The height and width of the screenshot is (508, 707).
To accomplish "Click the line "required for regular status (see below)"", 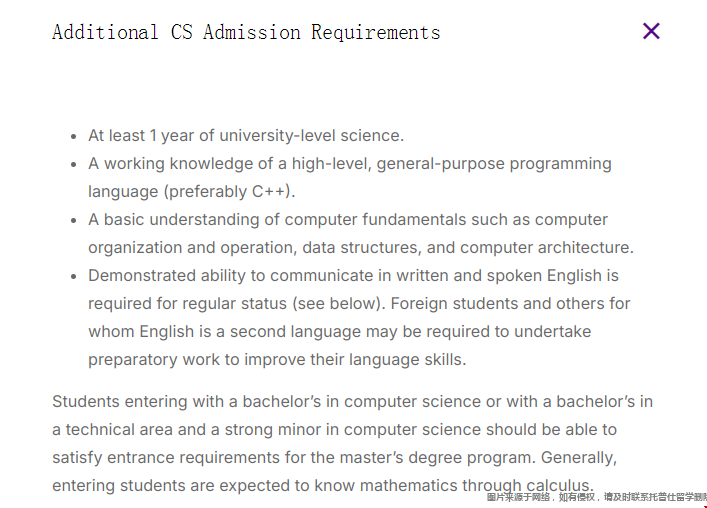I will 359,303.
